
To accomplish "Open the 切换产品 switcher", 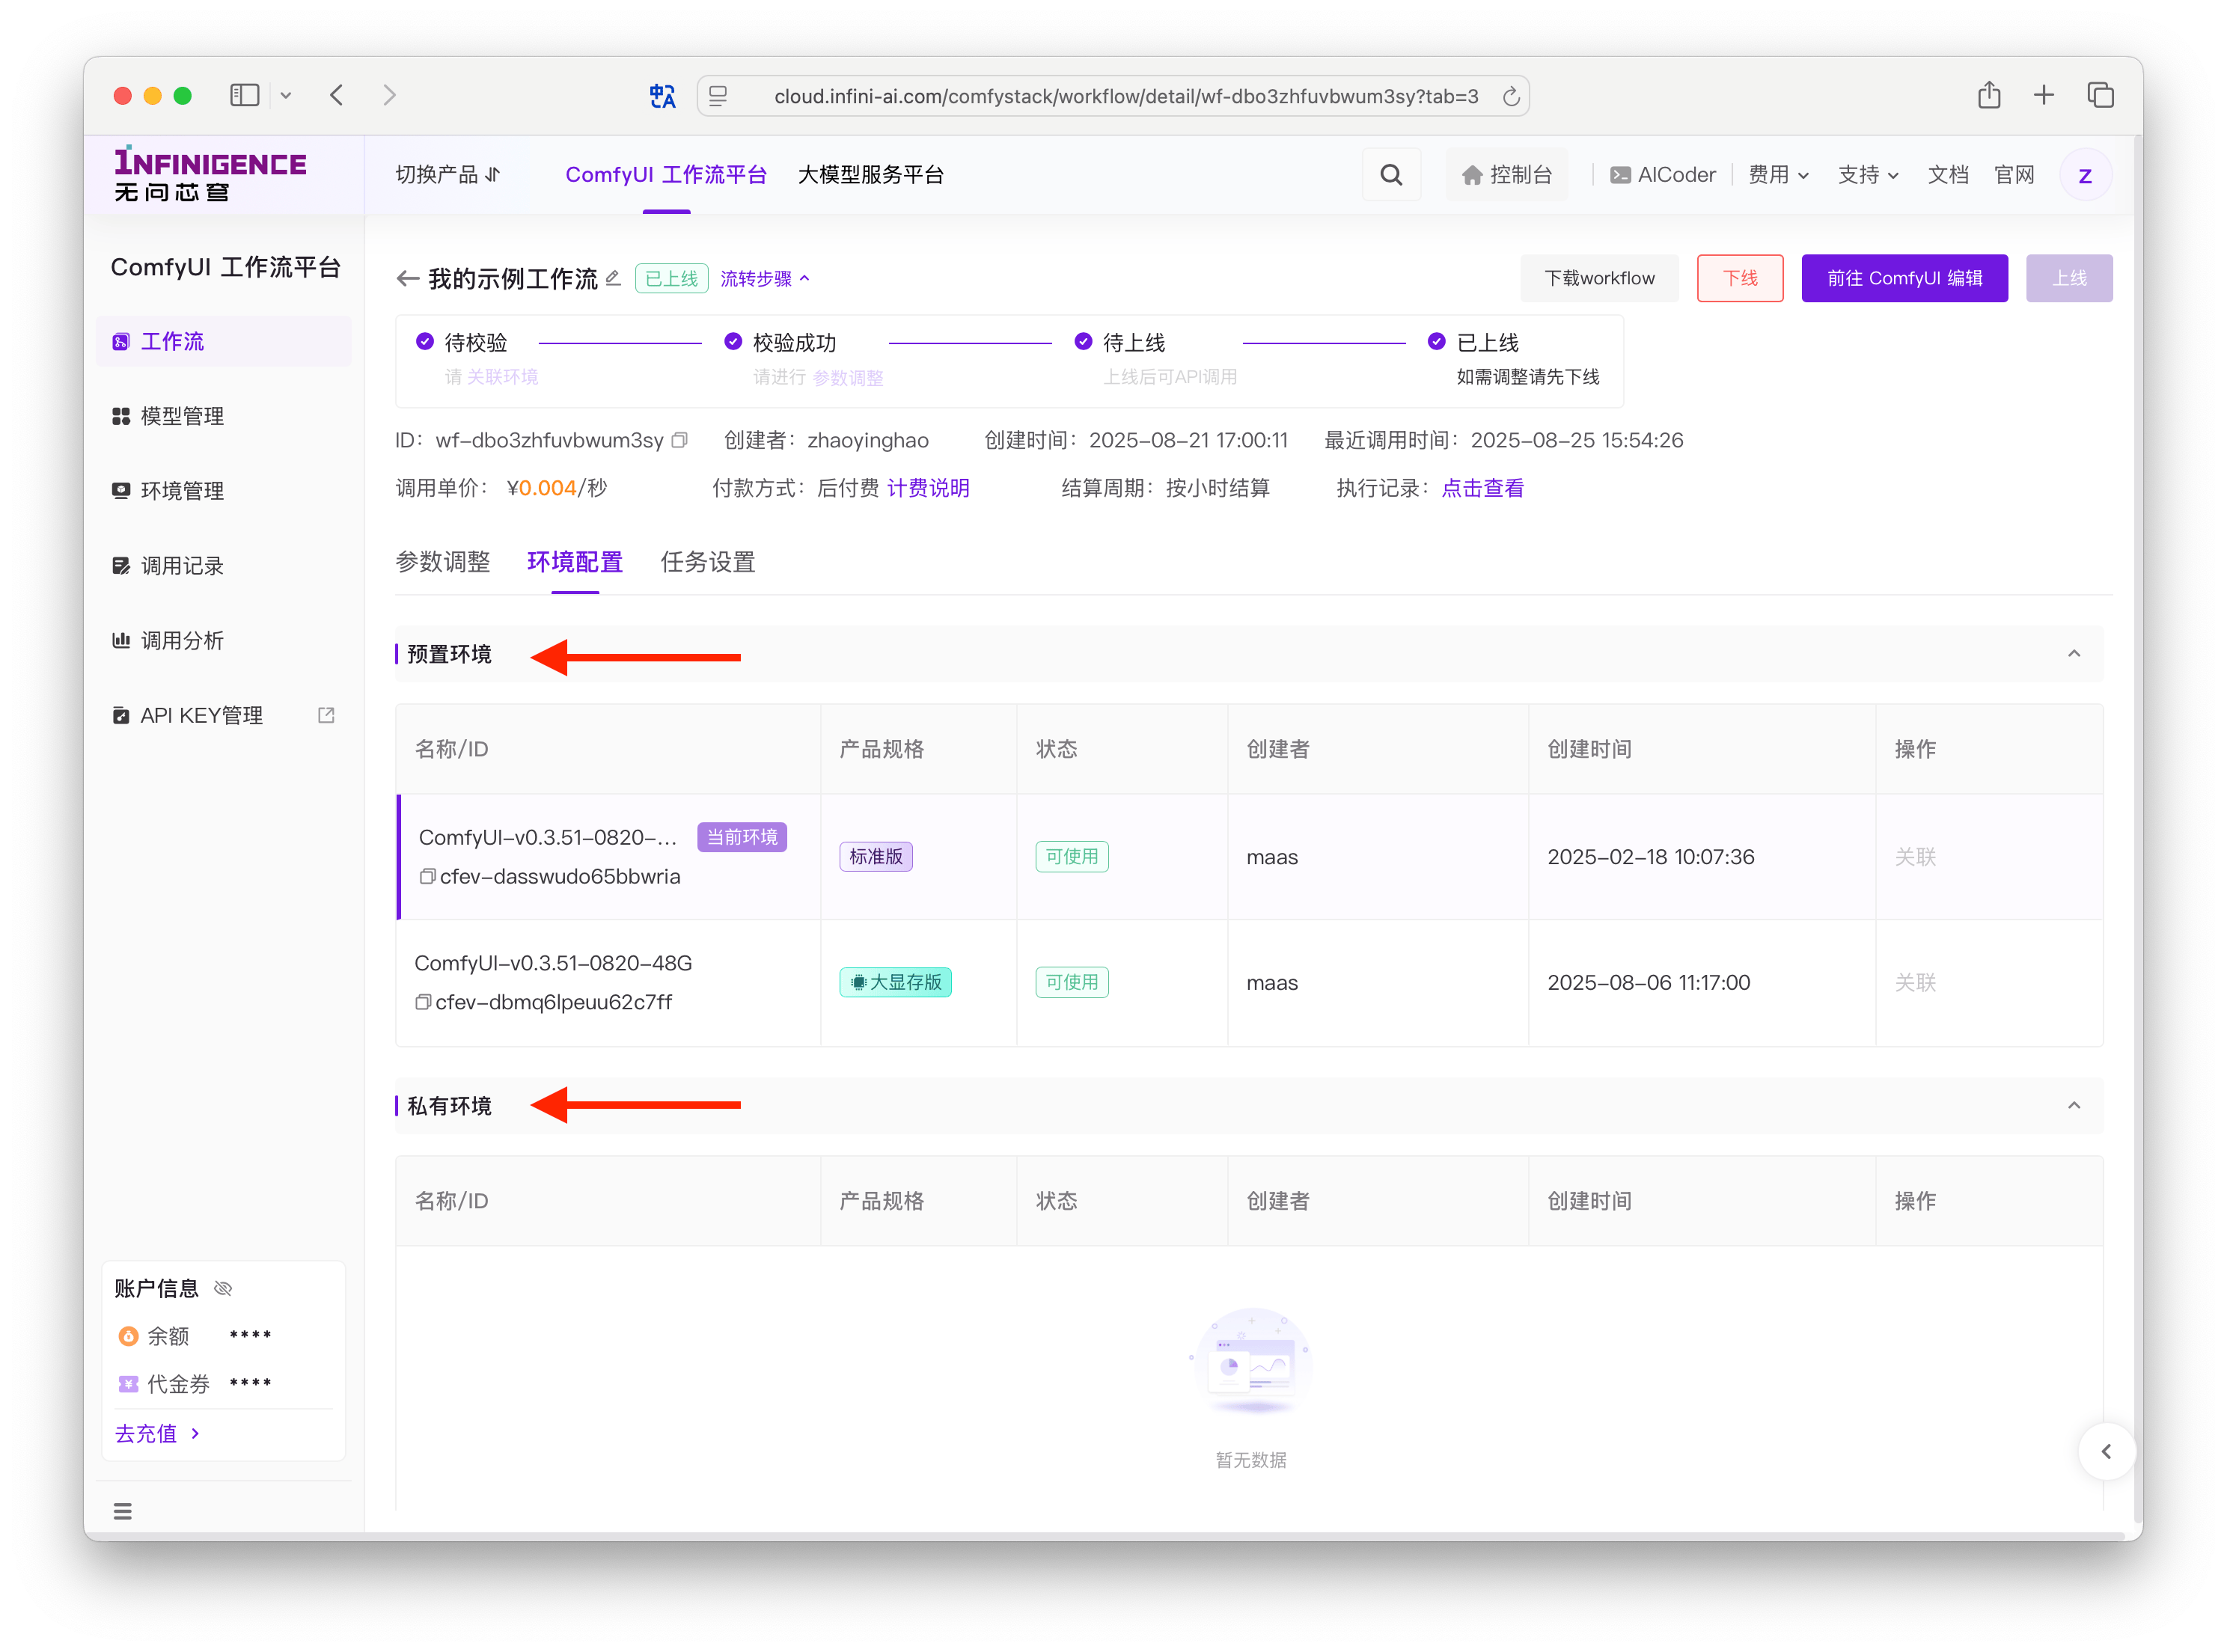I will click(447, 175).
